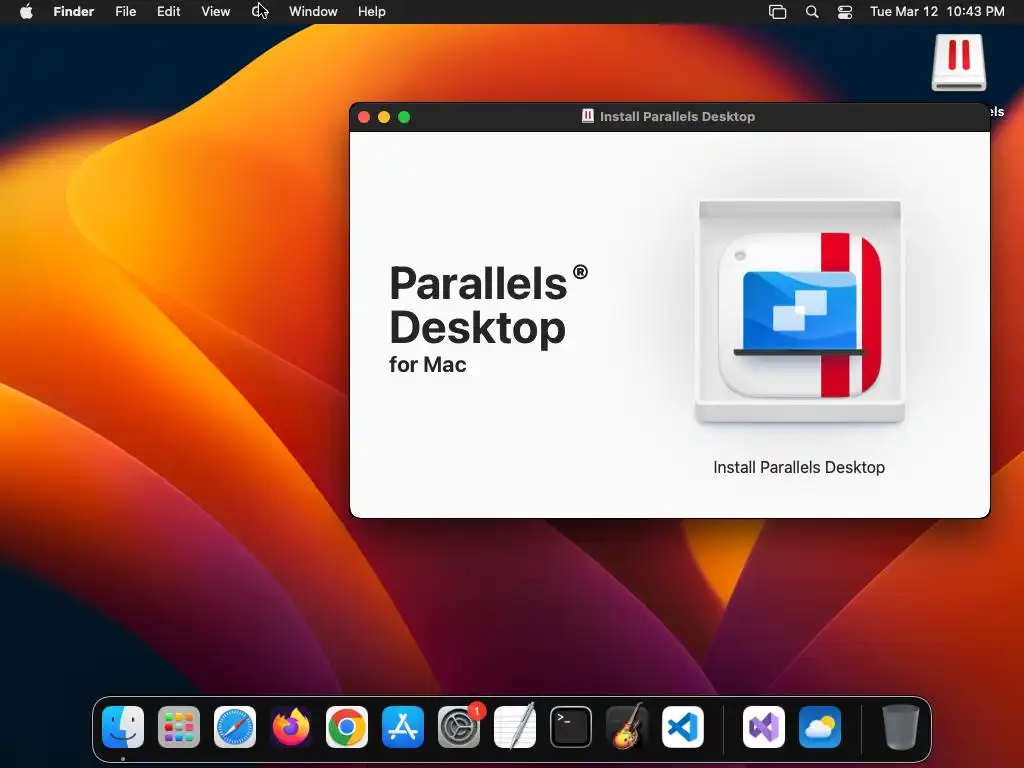Open Control Center in the menu bar
Screen dimensions: 1024x768
click(x=845, y=12)
